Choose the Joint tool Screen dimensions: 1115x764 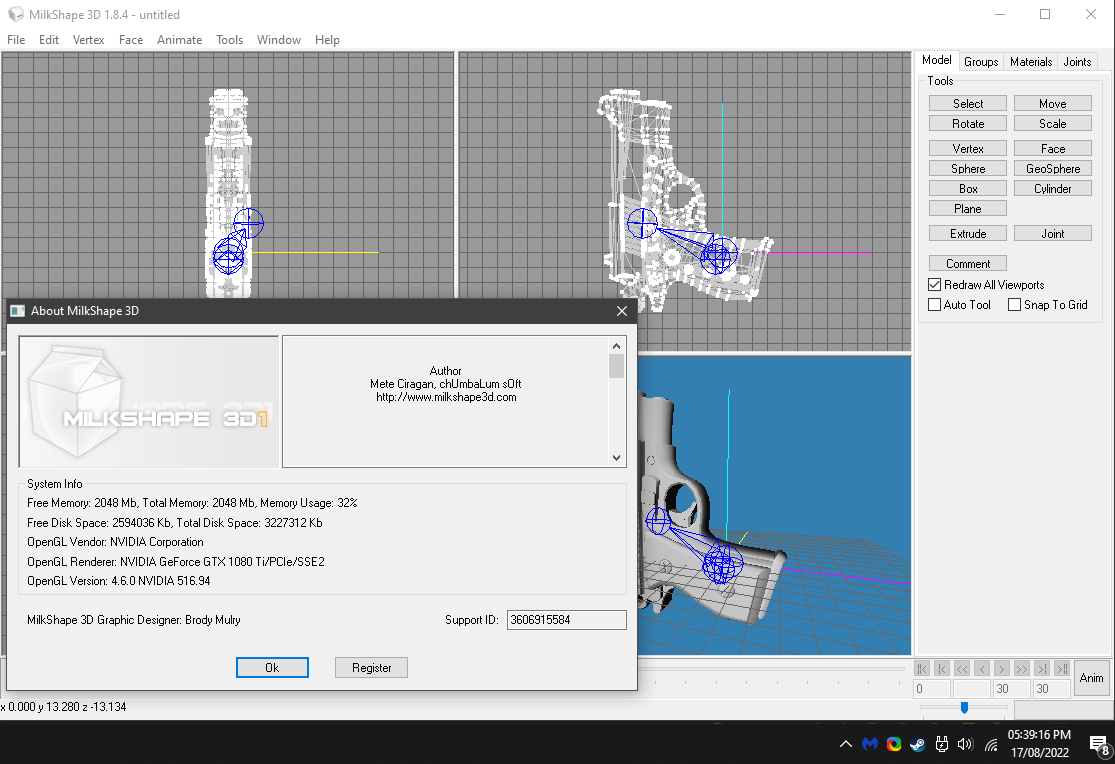1052,233
